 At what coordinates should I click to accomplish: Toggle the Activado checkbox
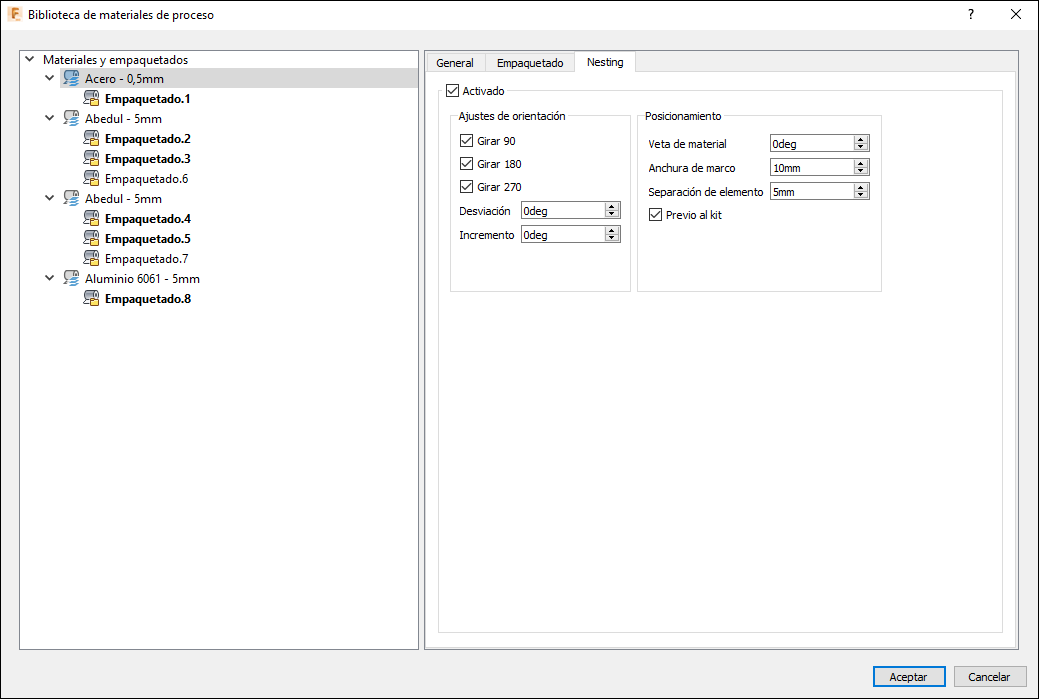(453, 91)
